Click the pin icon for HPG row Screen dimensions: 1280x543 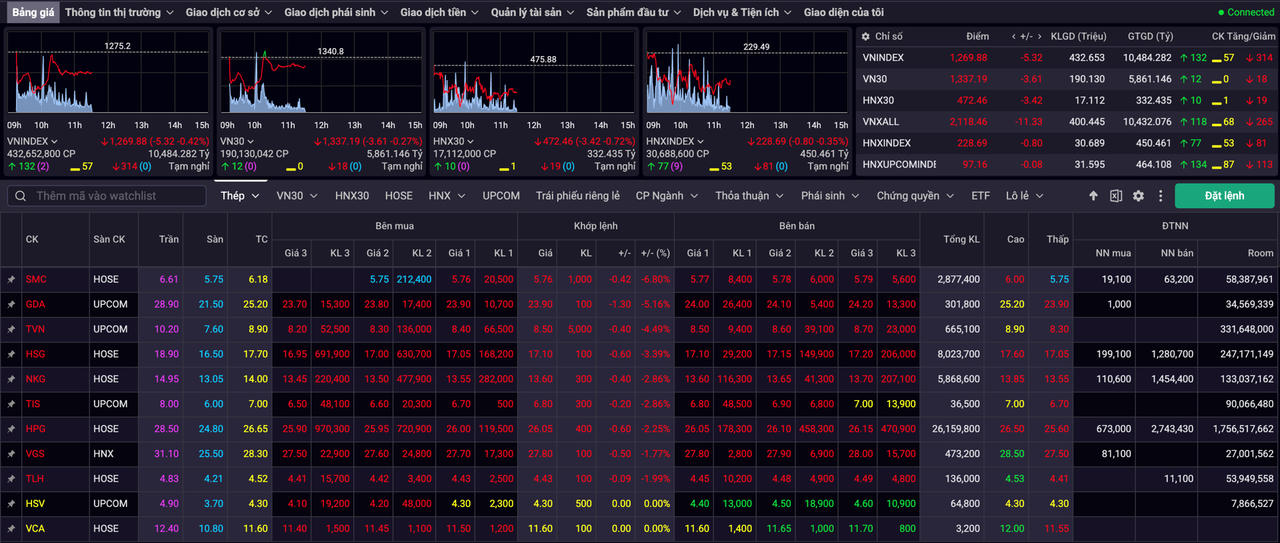[11, 429]
